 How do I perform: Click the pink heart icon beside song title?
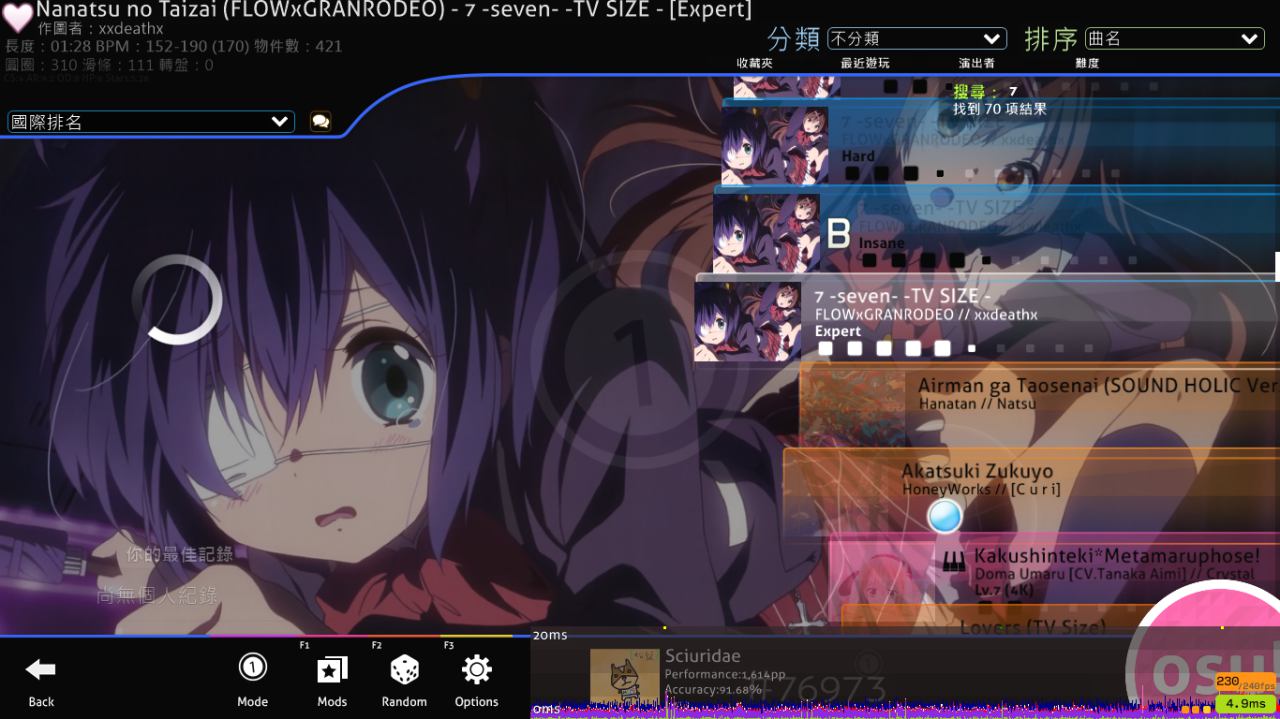[17, 19]
